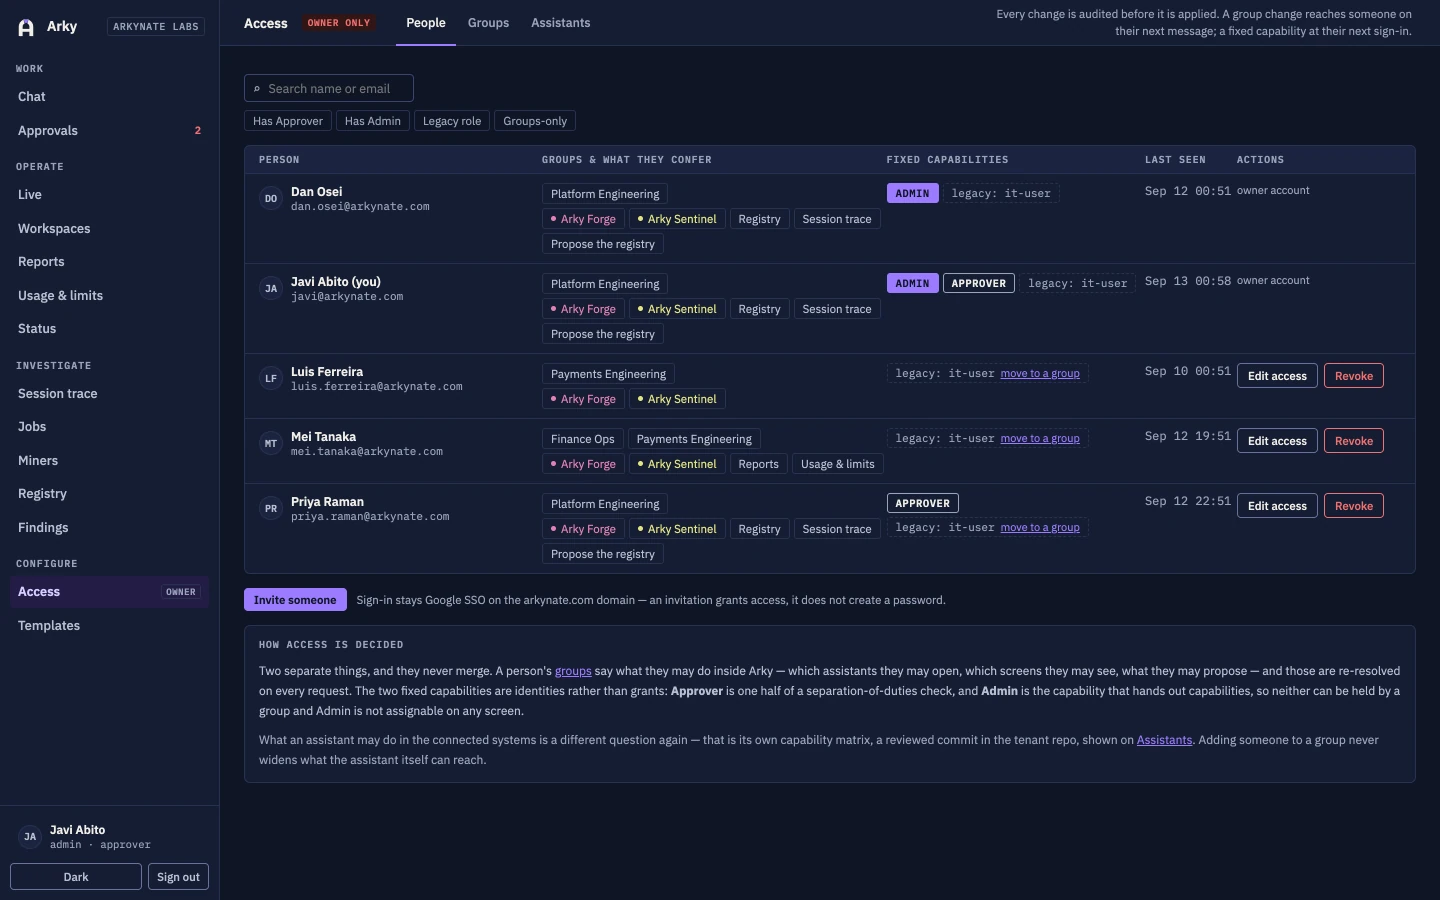
Task: Click 'move to a group' for Priya Raman
Action: pyautogui.click(x=1040, y=527)
